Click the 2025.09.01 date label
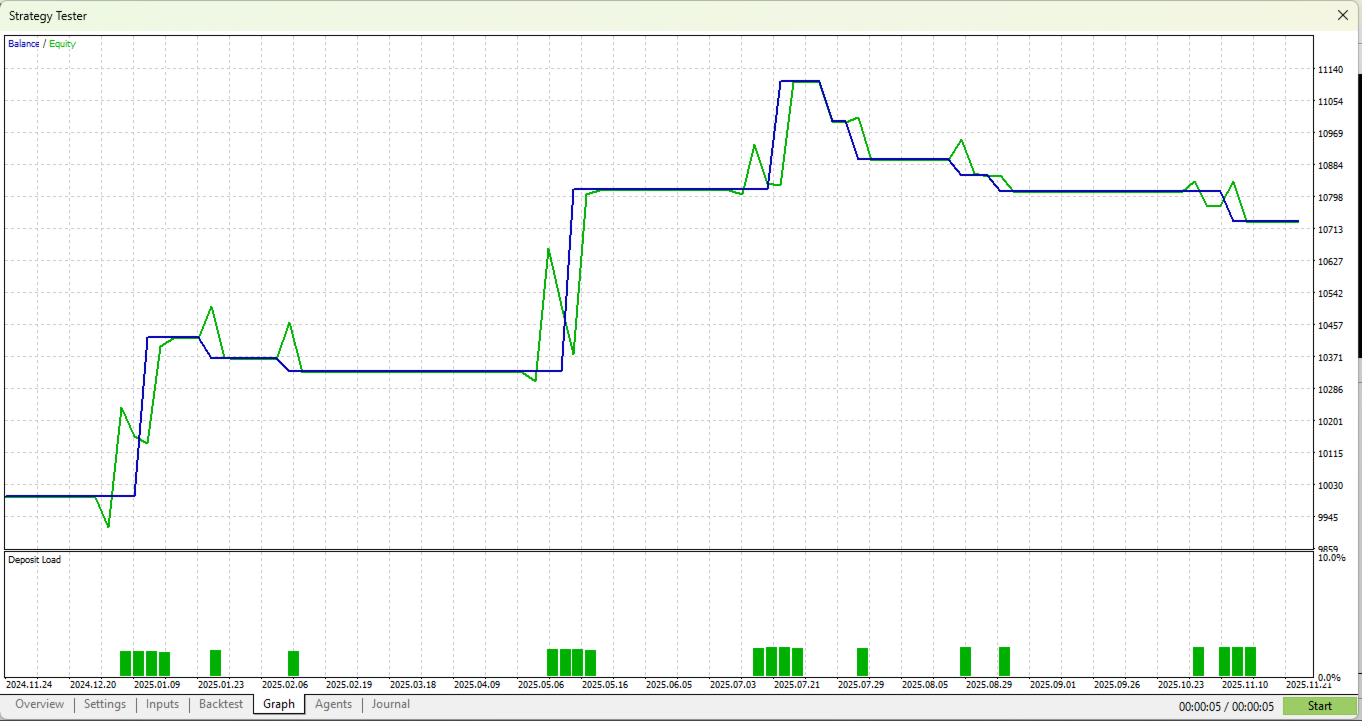This screenshot has height=721, width=1362. click(x=1053, y=685)
